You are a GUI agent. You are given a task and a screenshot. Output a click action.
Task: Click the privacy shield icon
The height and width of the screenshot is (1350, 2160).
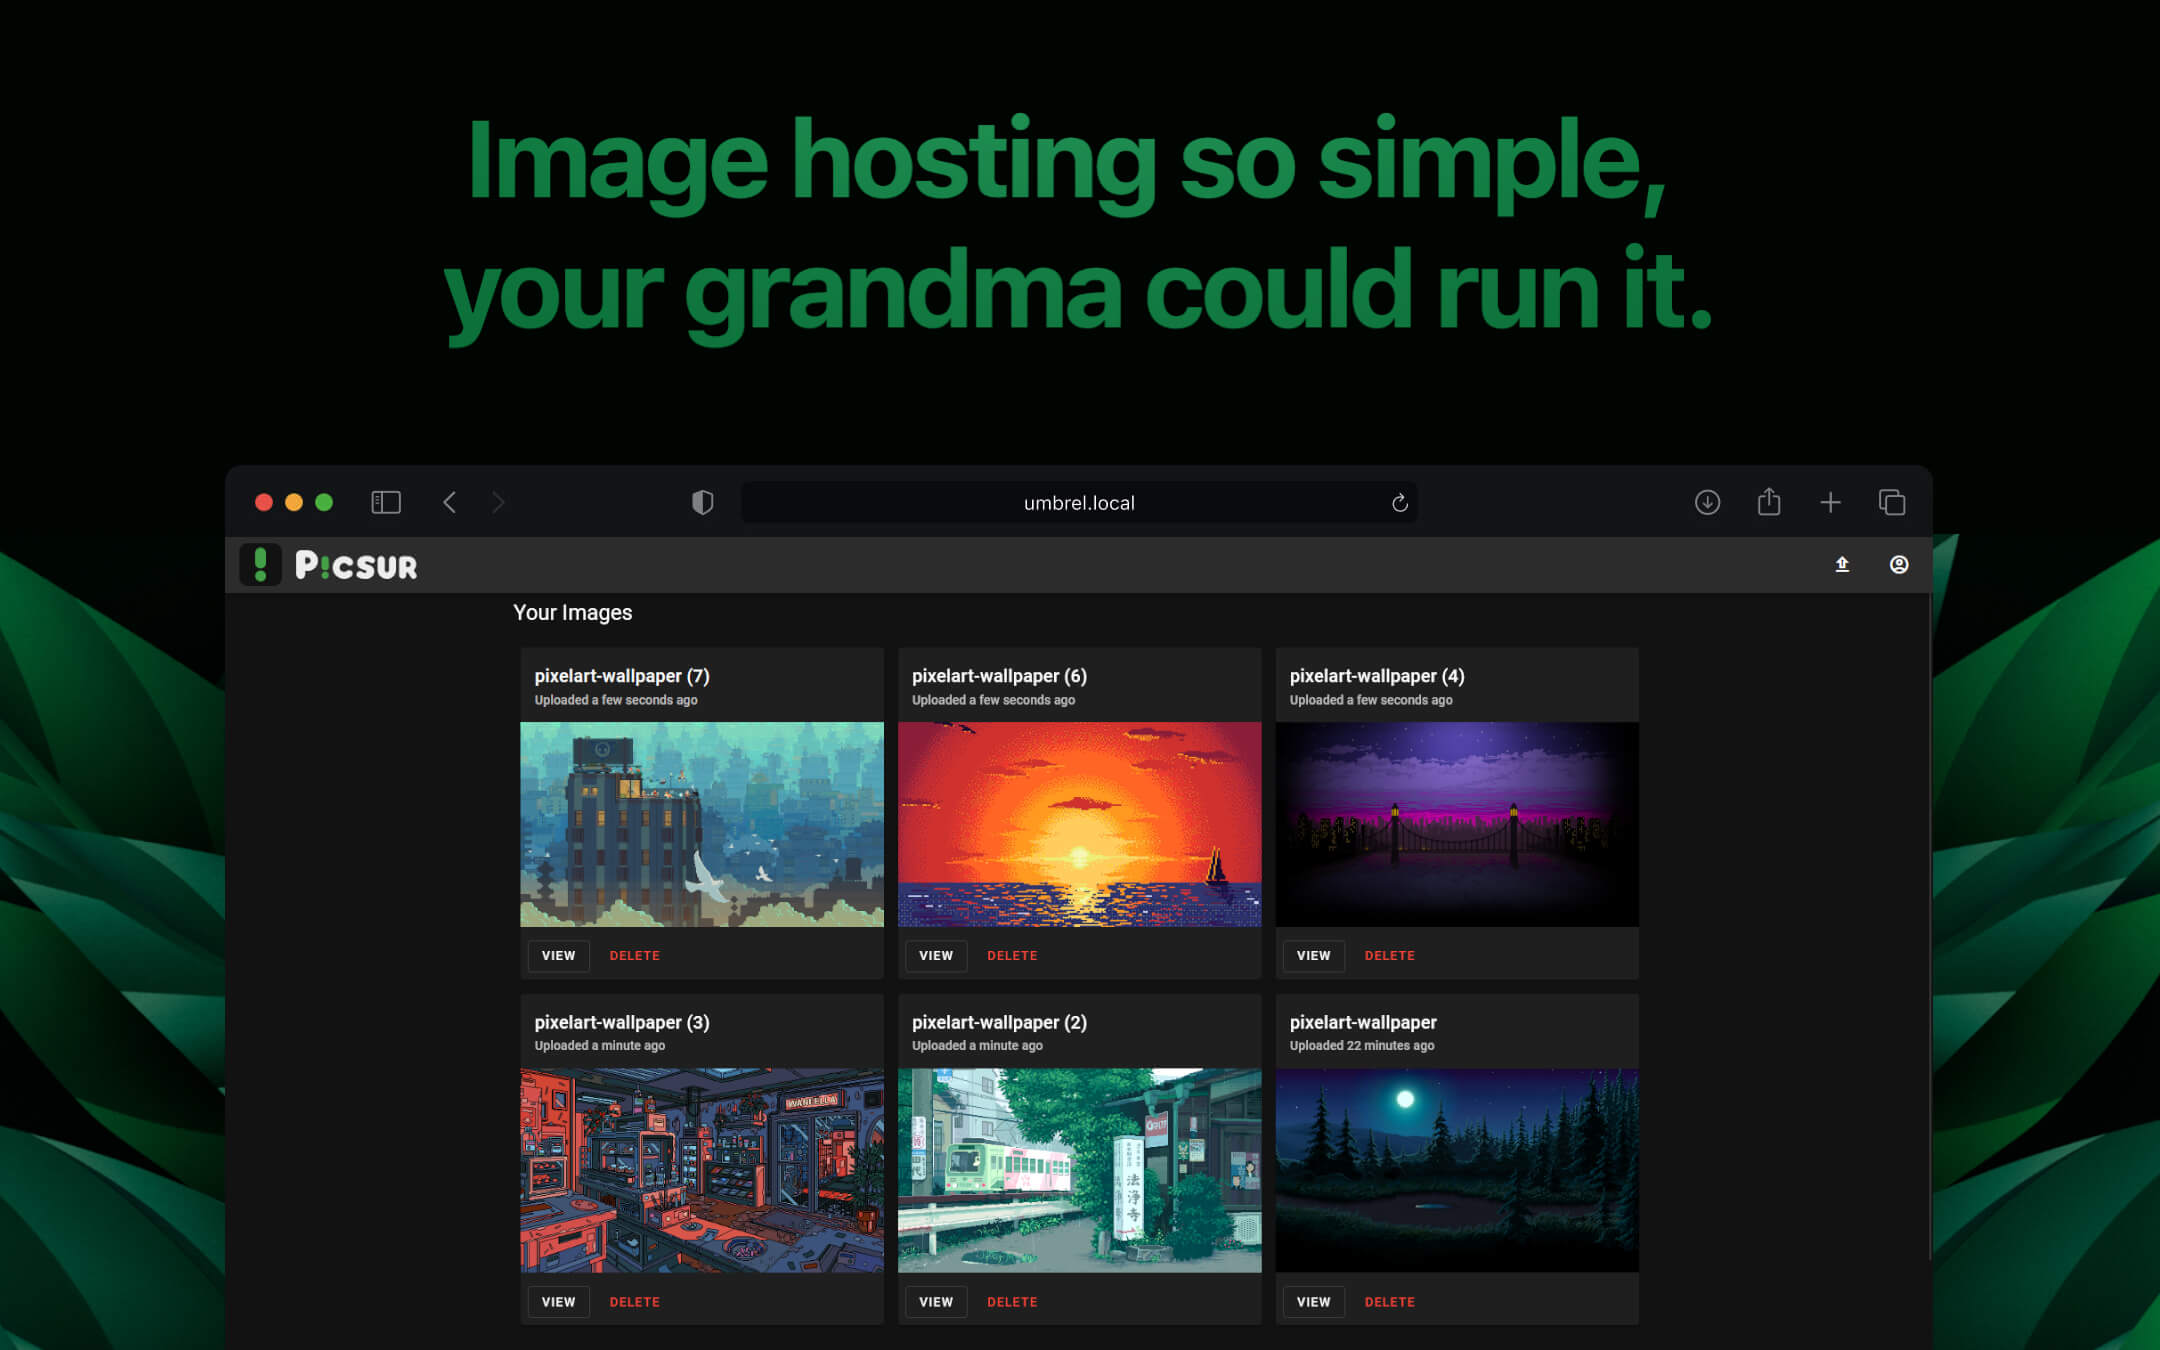[703, 502]
